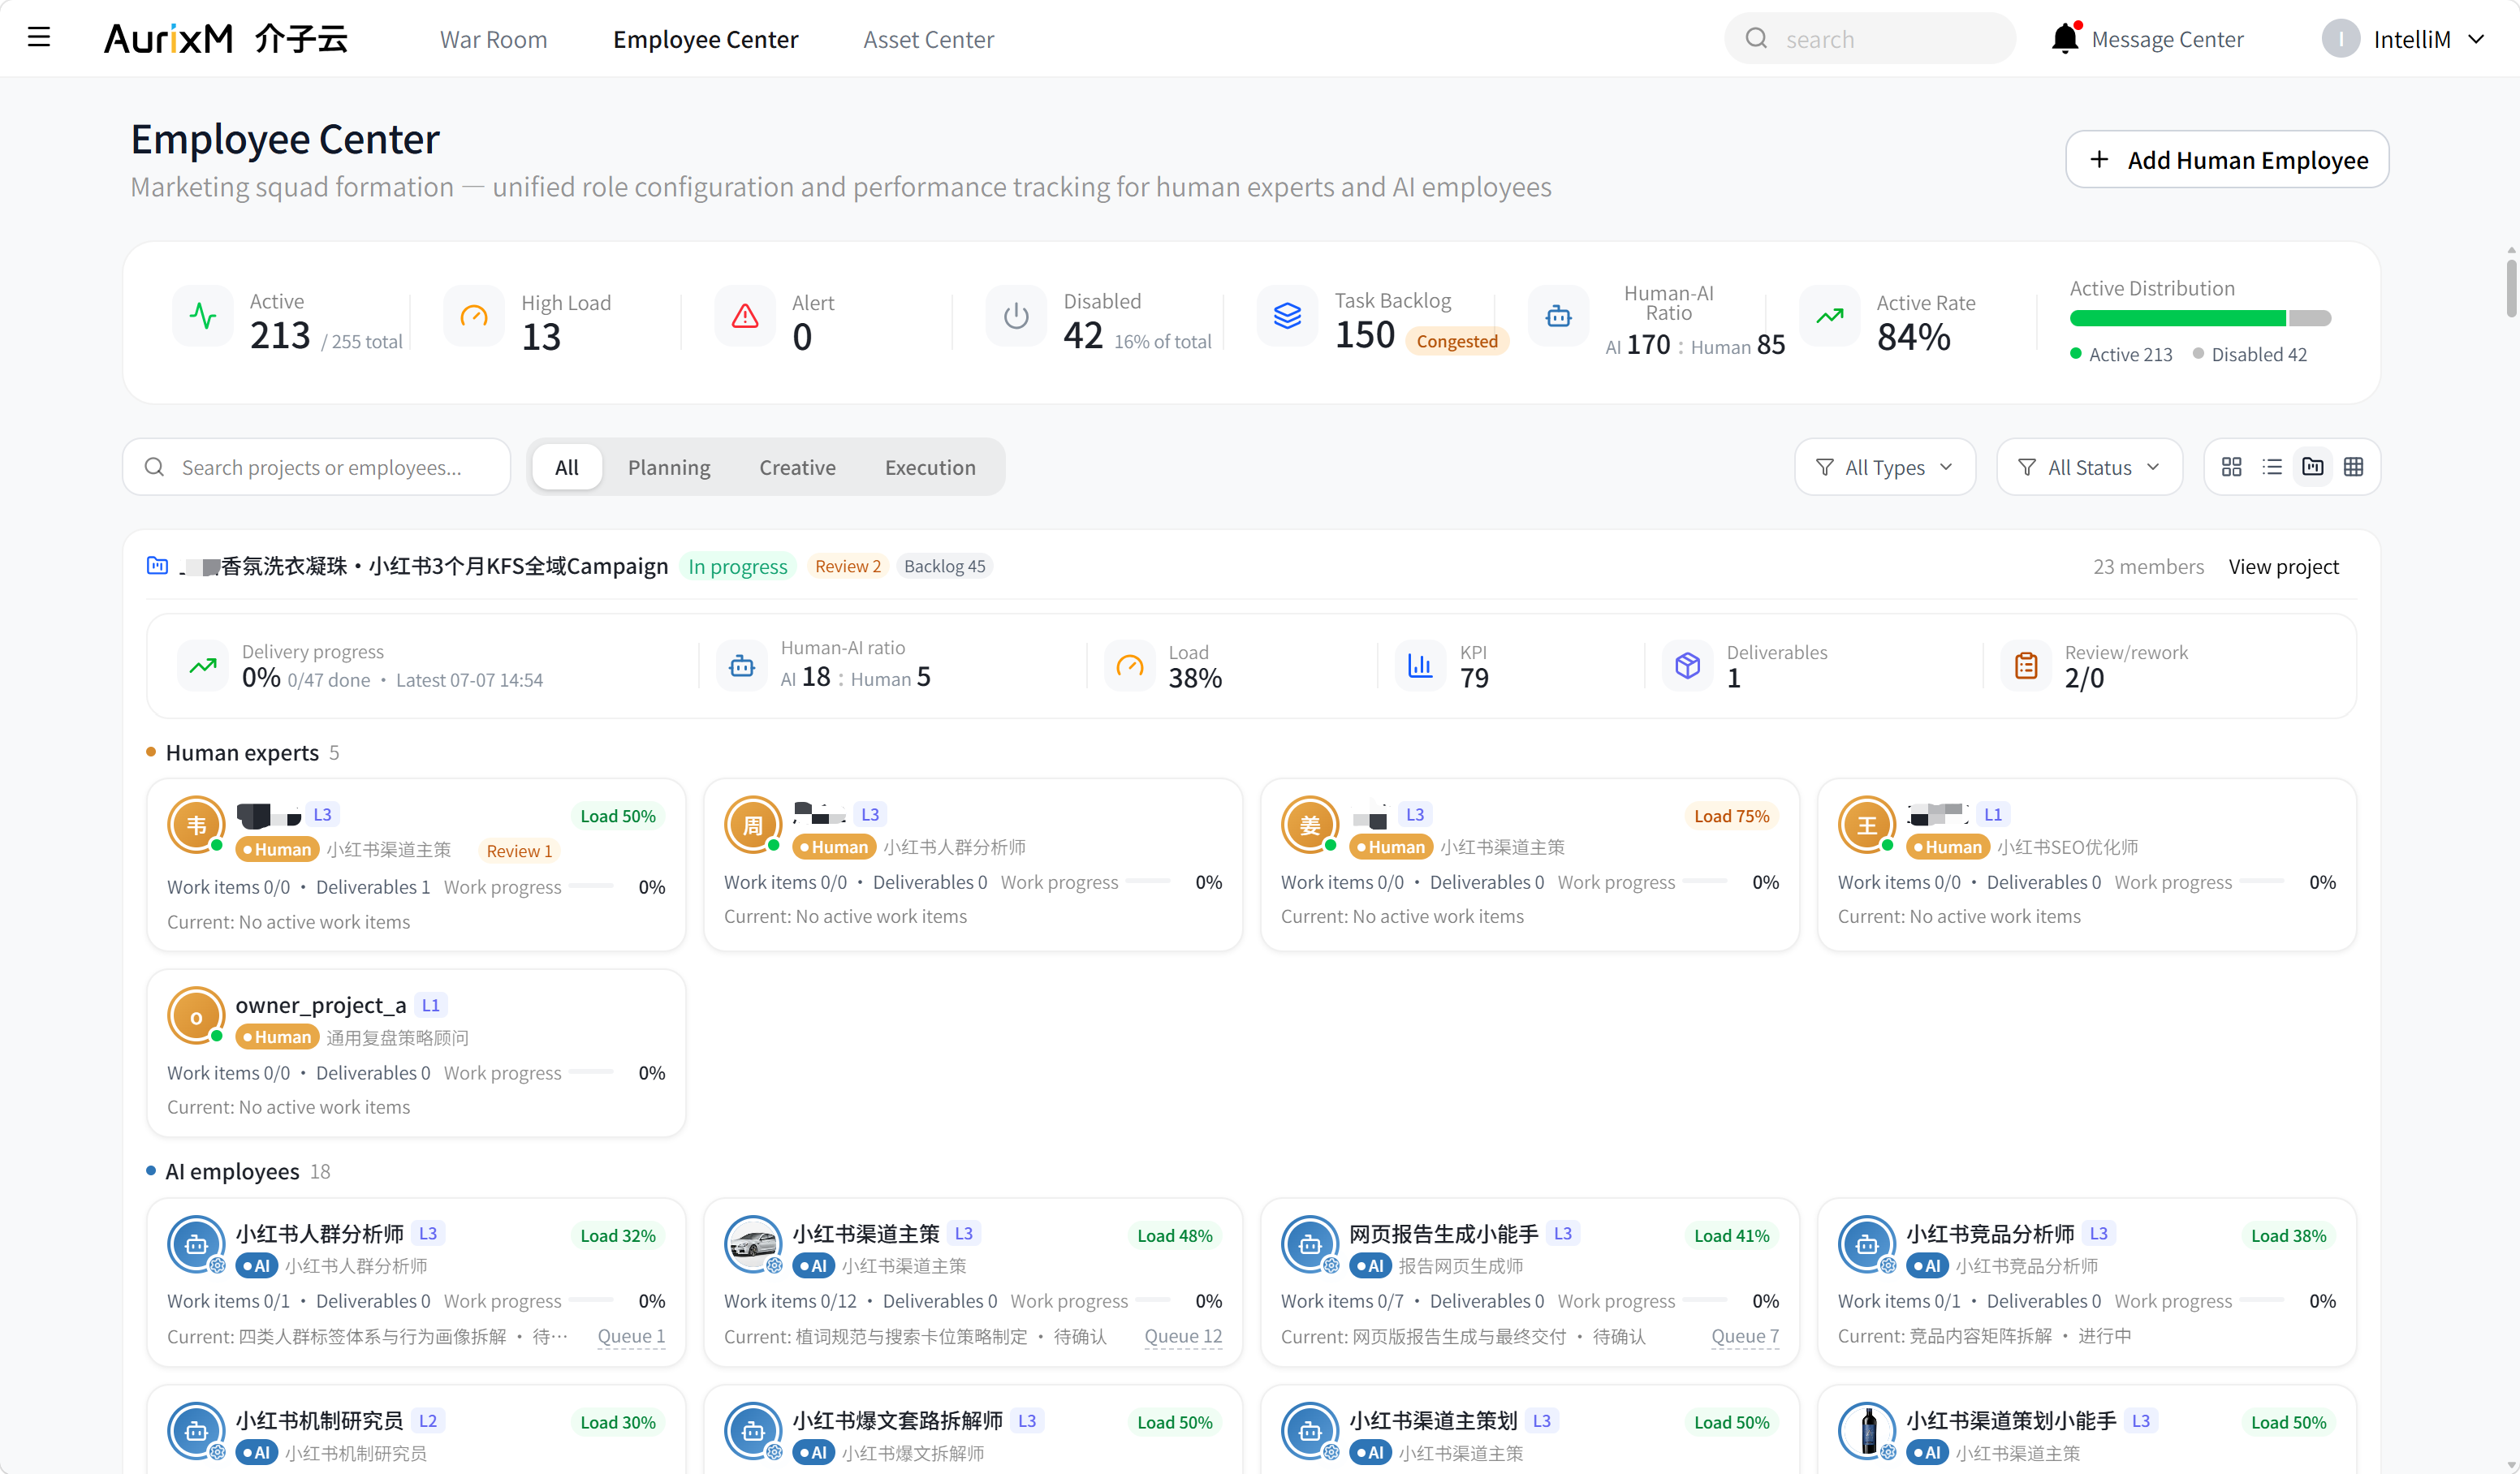
Task: Open the hamburger menu icon
Action: click(39, 38)
